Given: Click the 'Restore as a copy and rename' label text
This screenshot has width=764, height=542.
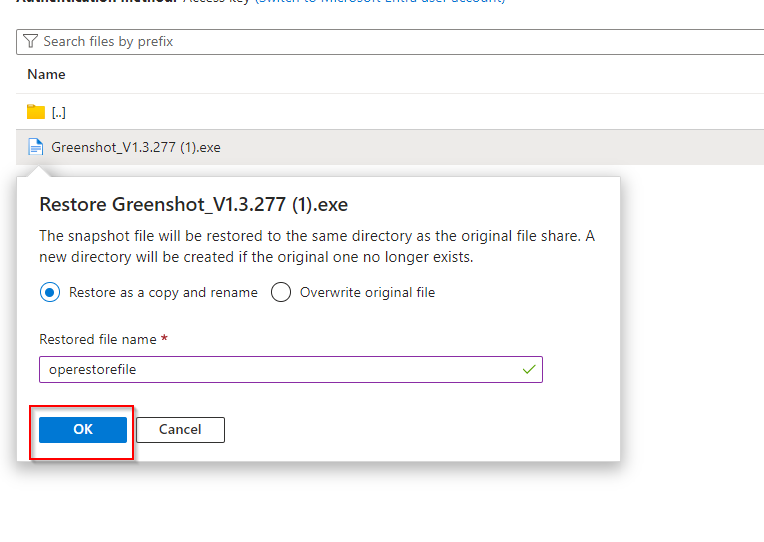Looking at the screenshot, I should tap(163, 293).
